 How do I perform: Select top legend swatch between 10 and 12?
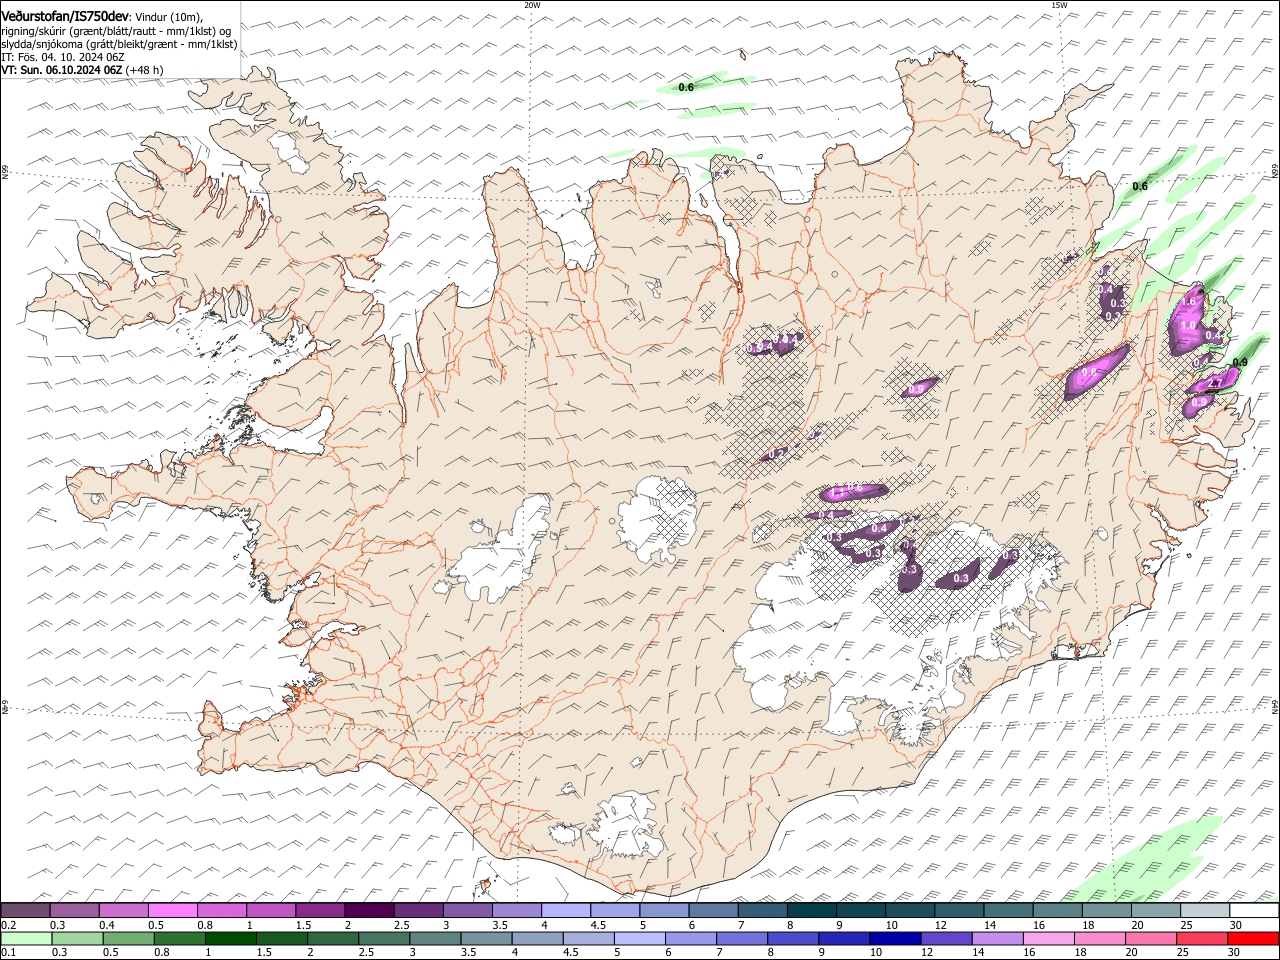[x=910, y=911]
